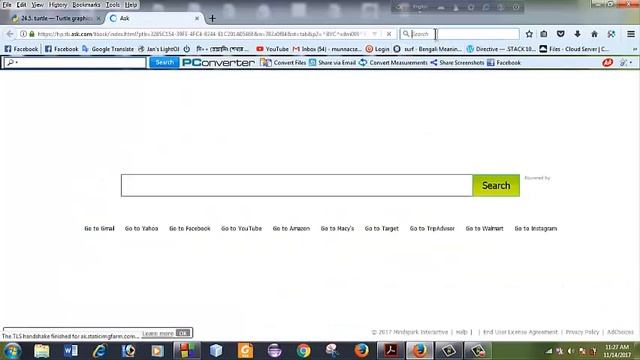Viewport: 640px width, 360px height.
Task: Open the Edit menu
Action: 21,5
